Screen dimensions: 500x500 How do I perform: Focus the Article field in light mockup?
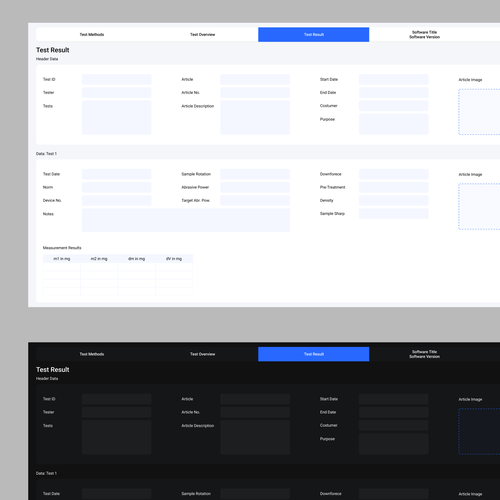pos(255,79)
